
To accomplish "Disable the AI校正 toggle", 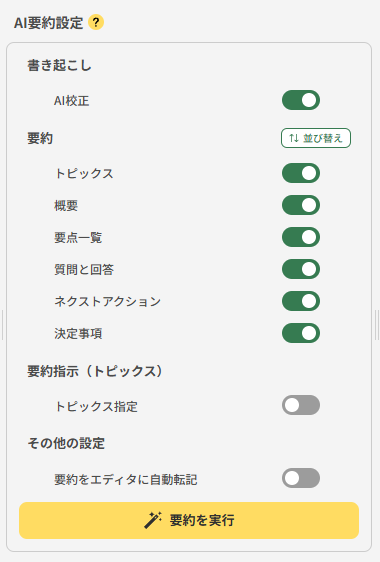I will pyautogui.click(x=301, y=100).
